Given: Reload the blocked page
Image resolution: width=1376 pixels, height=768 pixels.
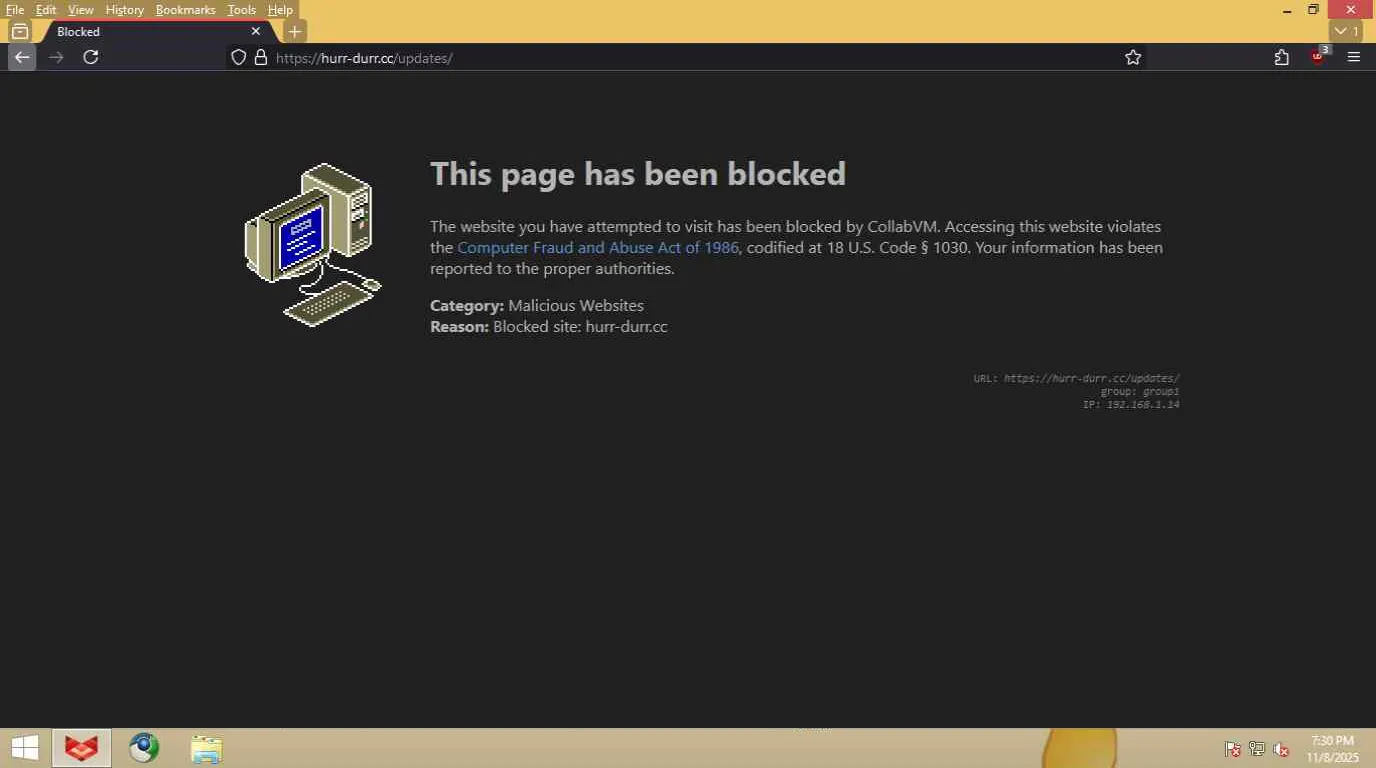Looking at the screenshot, I should [91, 57].
